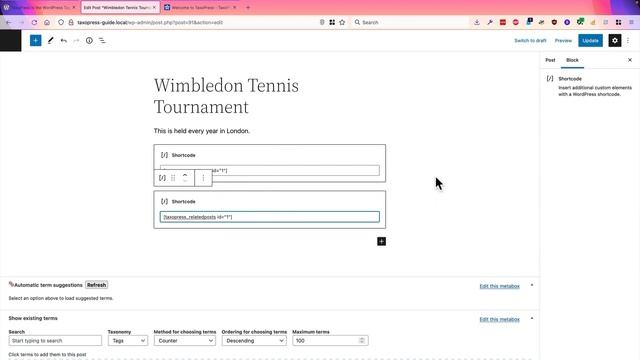Open browser hamburger menu

click(x=631, y=22)
